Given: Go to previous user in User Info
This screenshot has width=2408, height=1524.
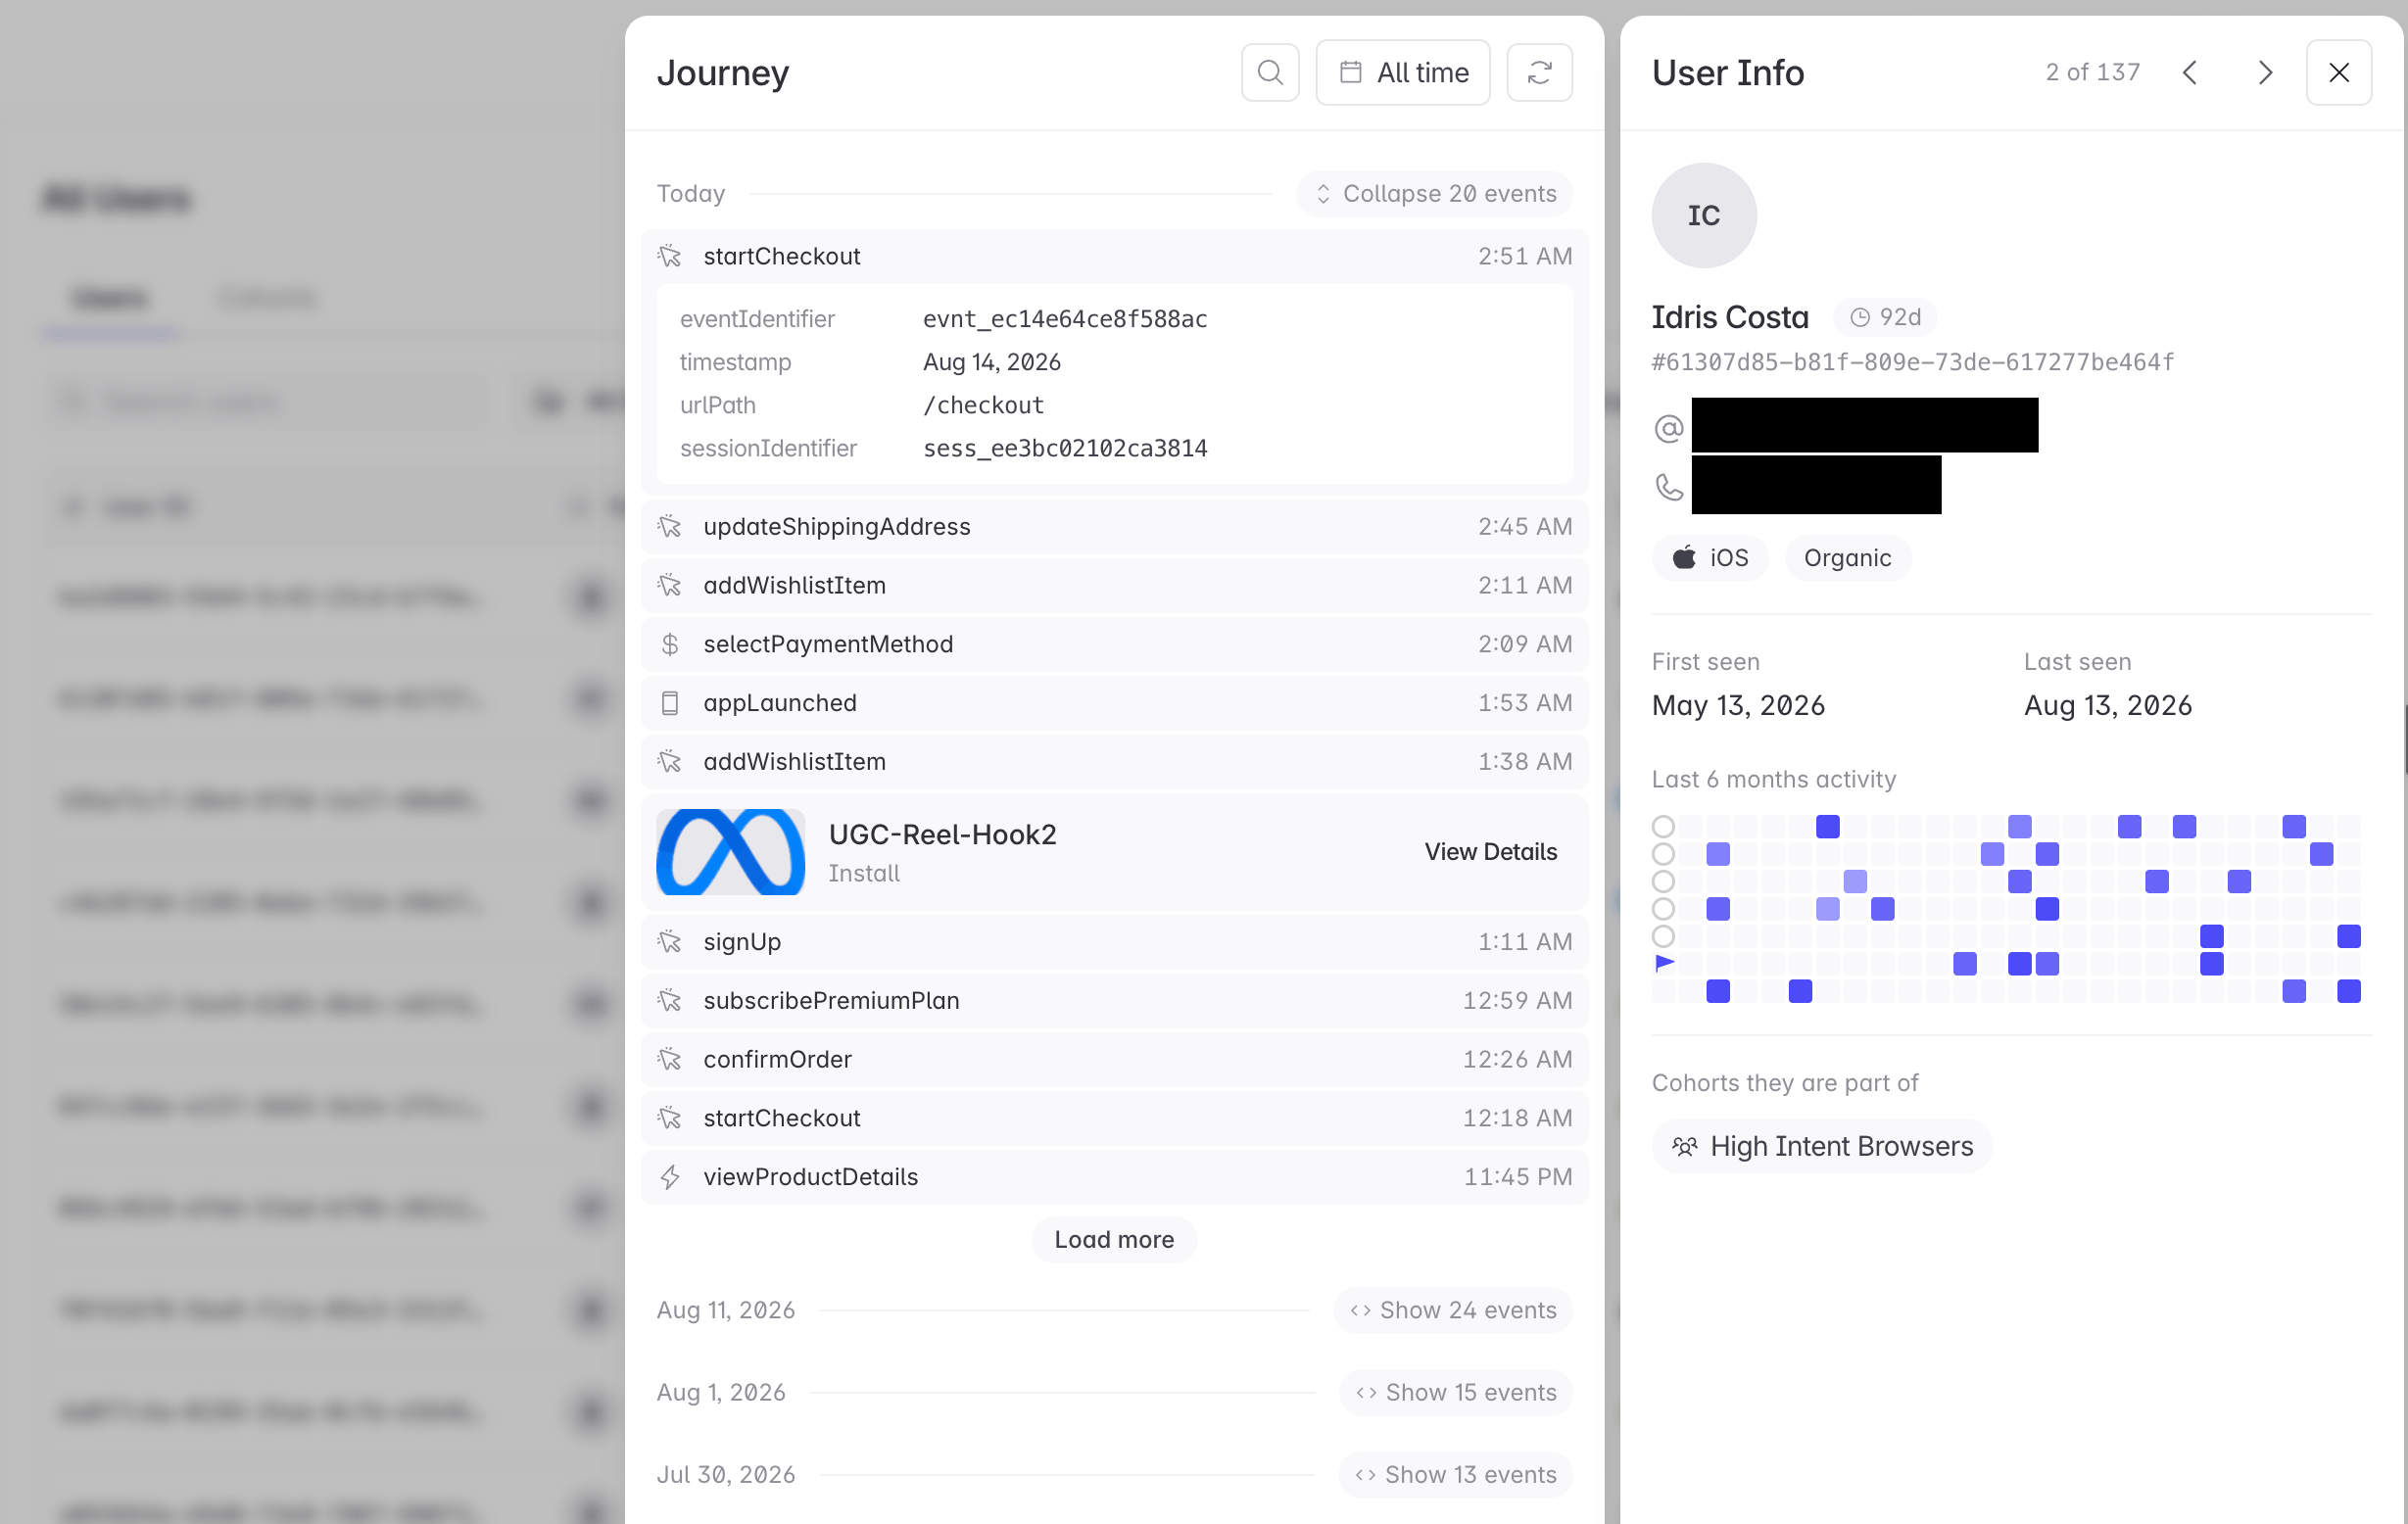Looking at the screenshot, I should (2190, 72).
